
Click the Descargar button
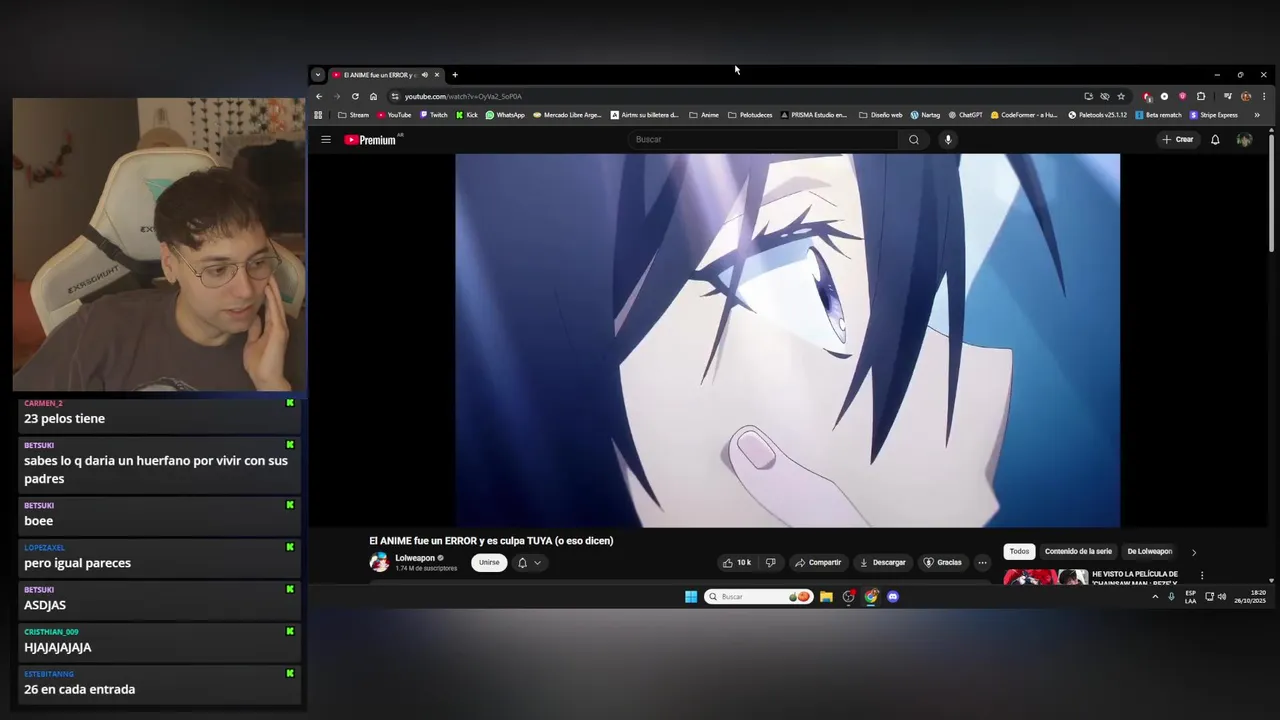pyautogui.click(x=882, y=563)
